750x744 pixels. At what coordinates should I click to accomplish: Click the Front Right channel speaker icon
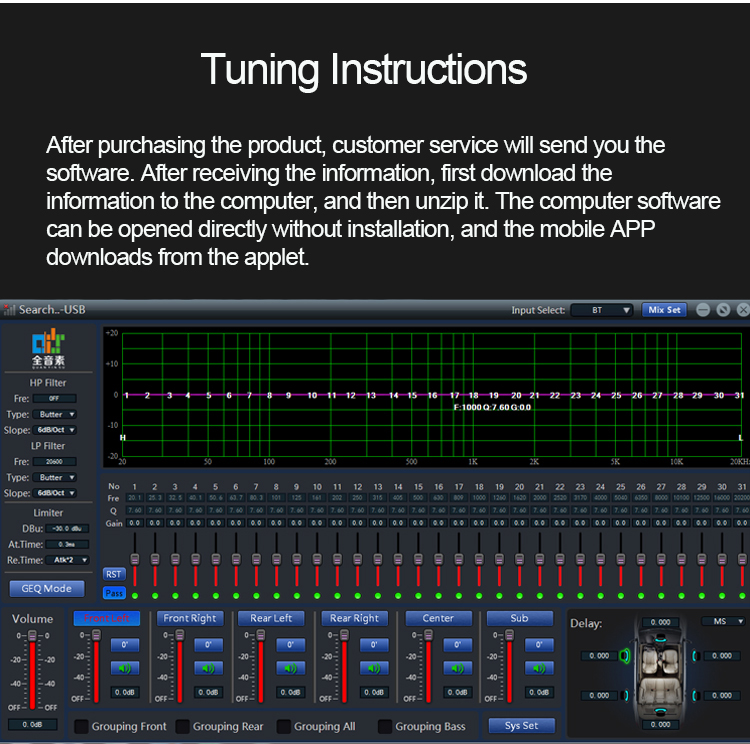pyautogui.click(x=207, y=668)
